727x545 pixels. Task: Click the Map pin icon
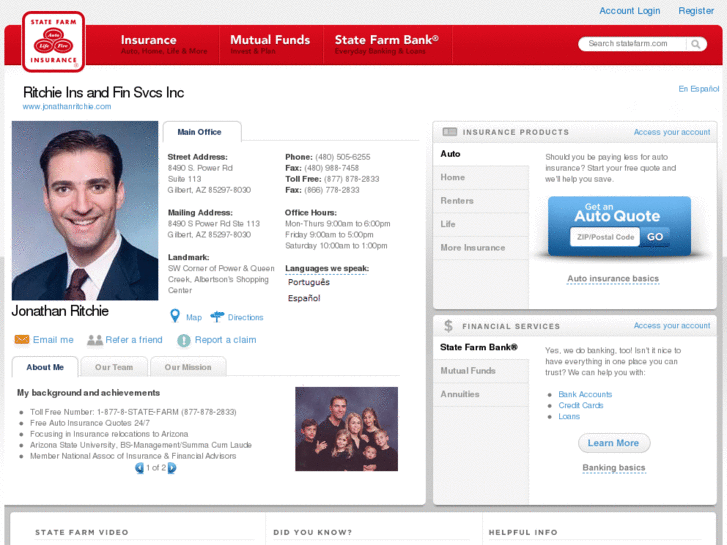click(175, 316)
